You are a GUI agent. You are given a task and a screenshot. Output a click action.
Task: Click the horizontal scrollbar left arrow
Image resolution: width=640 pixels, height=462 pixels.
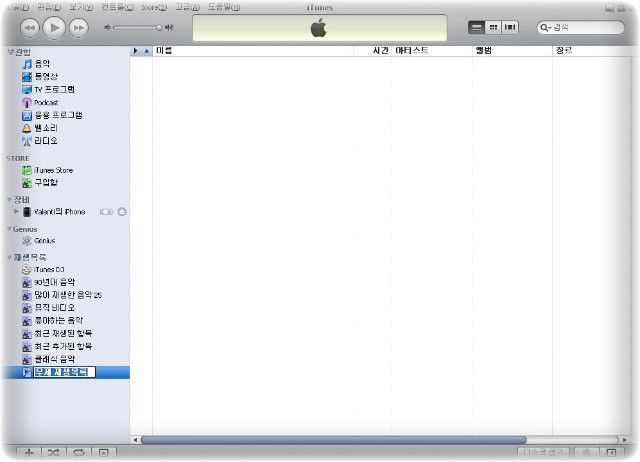(x=135, y=440)
